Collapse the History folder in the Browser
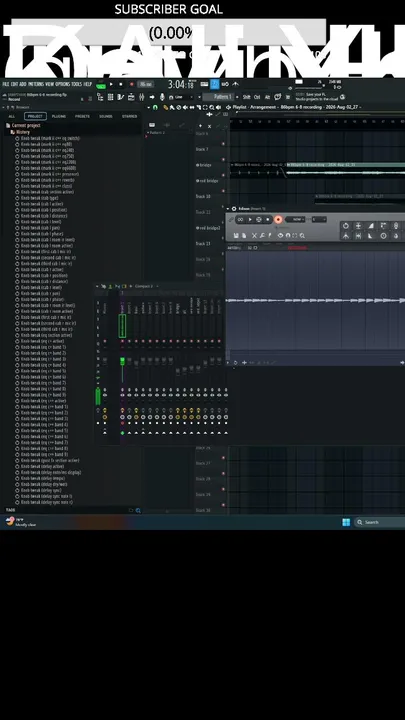Viewport: 405px width, 720px height. (19, 132)
